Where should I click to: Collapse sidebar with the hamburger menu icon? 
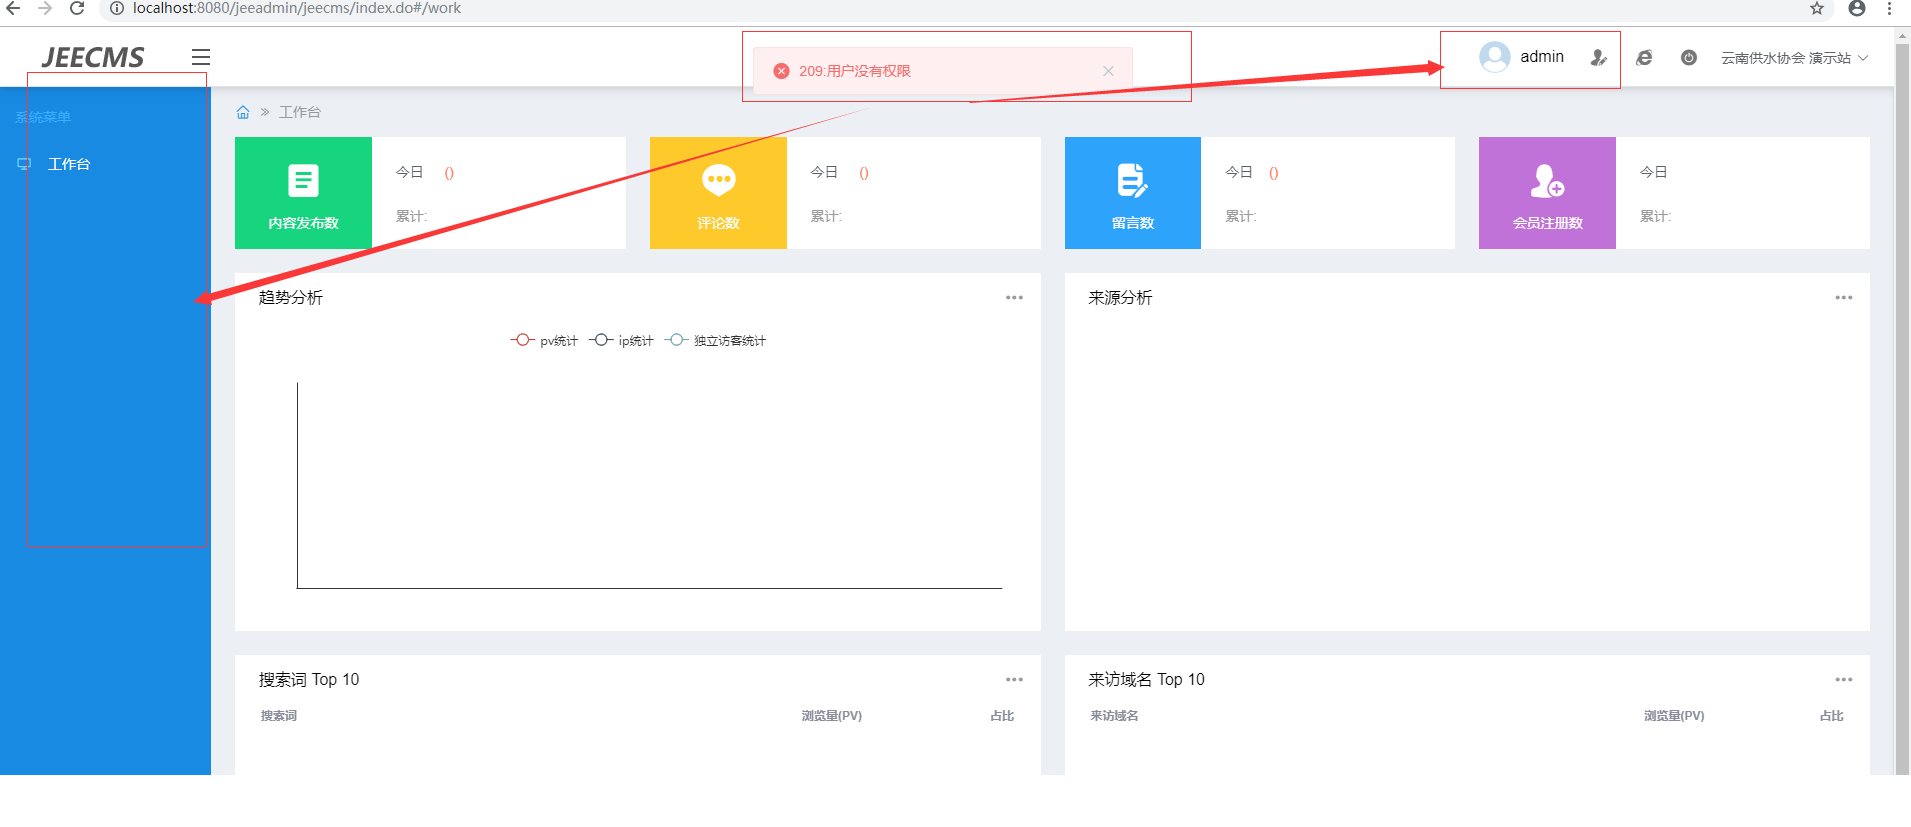tap(201, 57)
